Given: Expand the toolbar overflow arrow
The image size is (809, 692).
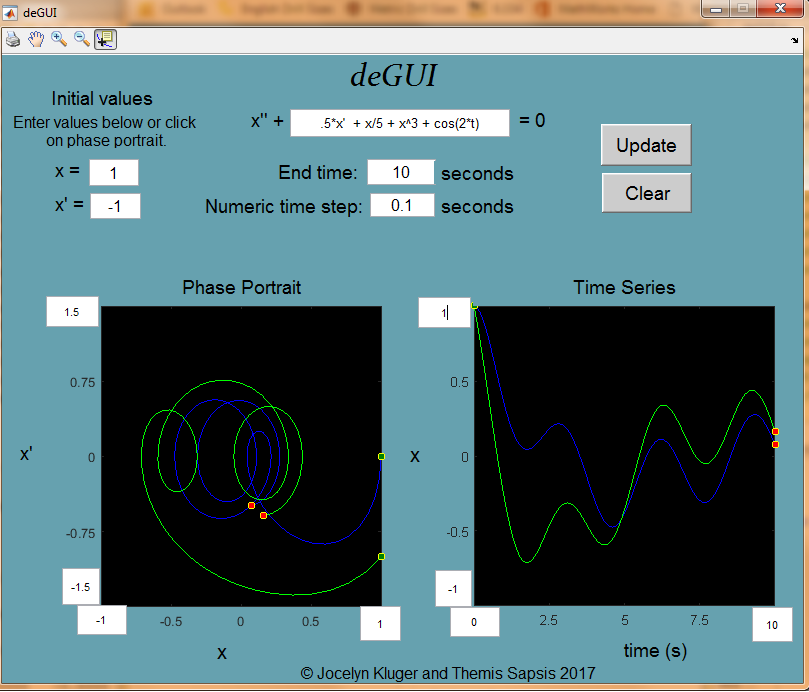Looking at the screenshot, I should [794, 41].
